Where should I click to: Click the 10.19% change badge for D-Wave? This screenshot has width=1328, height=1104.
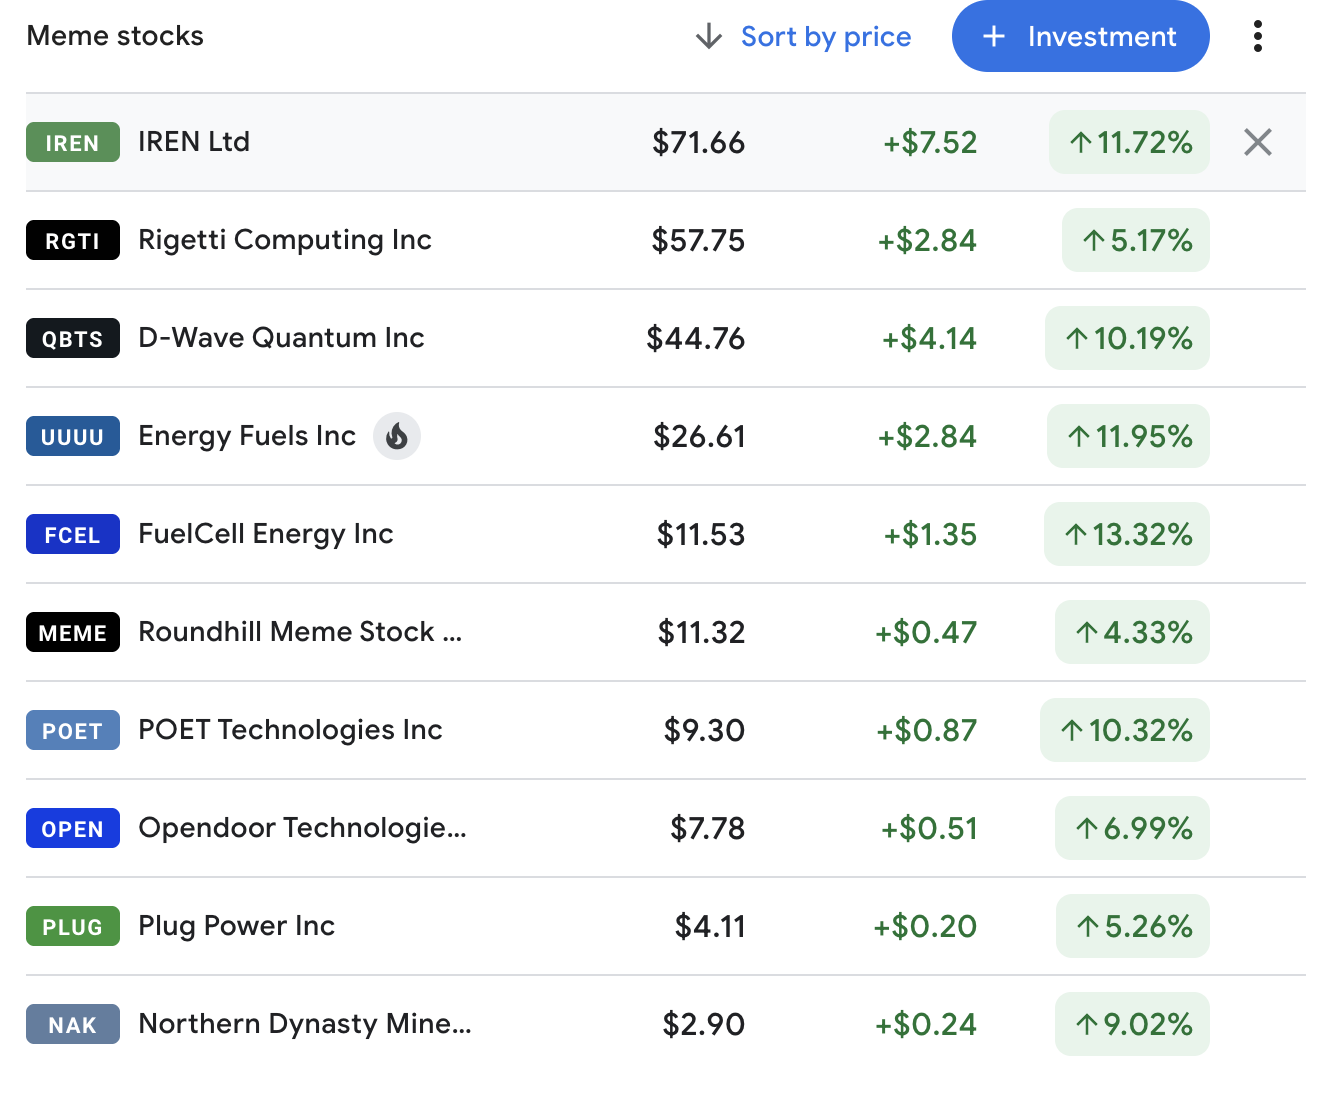pyautogui.click(x=1127, y=338)
